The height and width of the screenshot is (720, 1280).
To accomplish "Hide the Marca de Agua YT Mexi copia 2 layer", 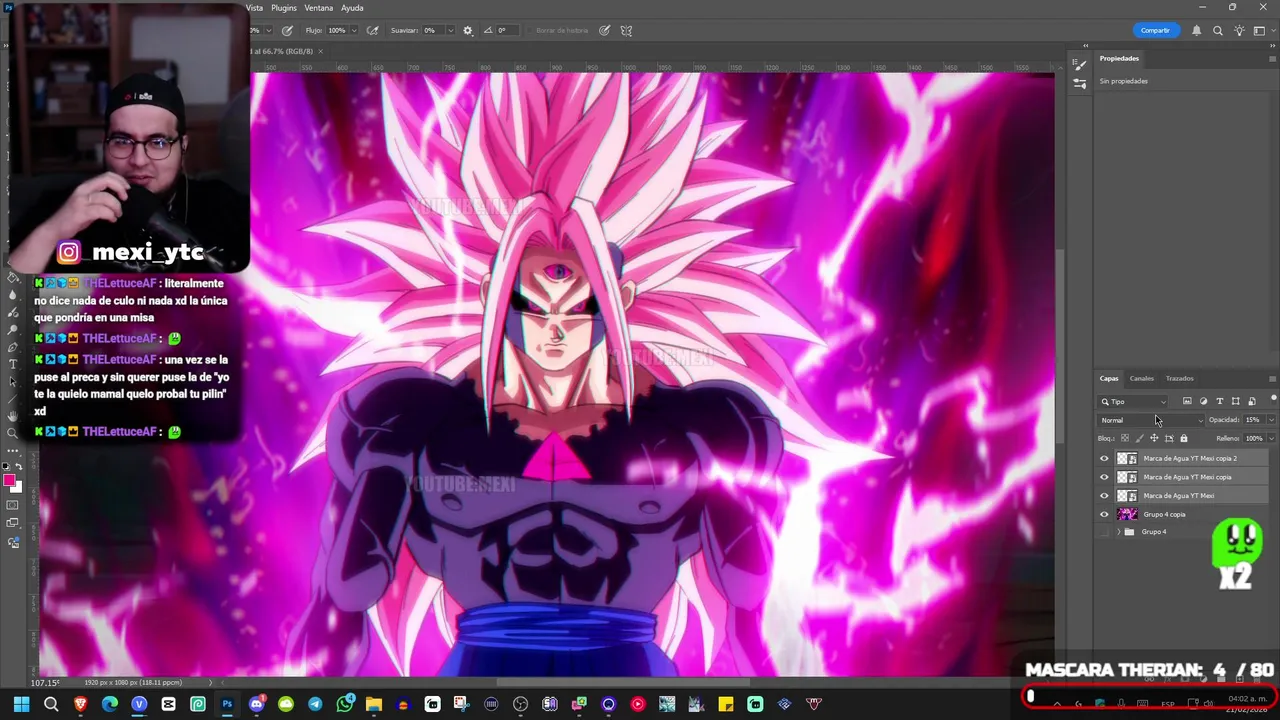I will (1104, 458).
